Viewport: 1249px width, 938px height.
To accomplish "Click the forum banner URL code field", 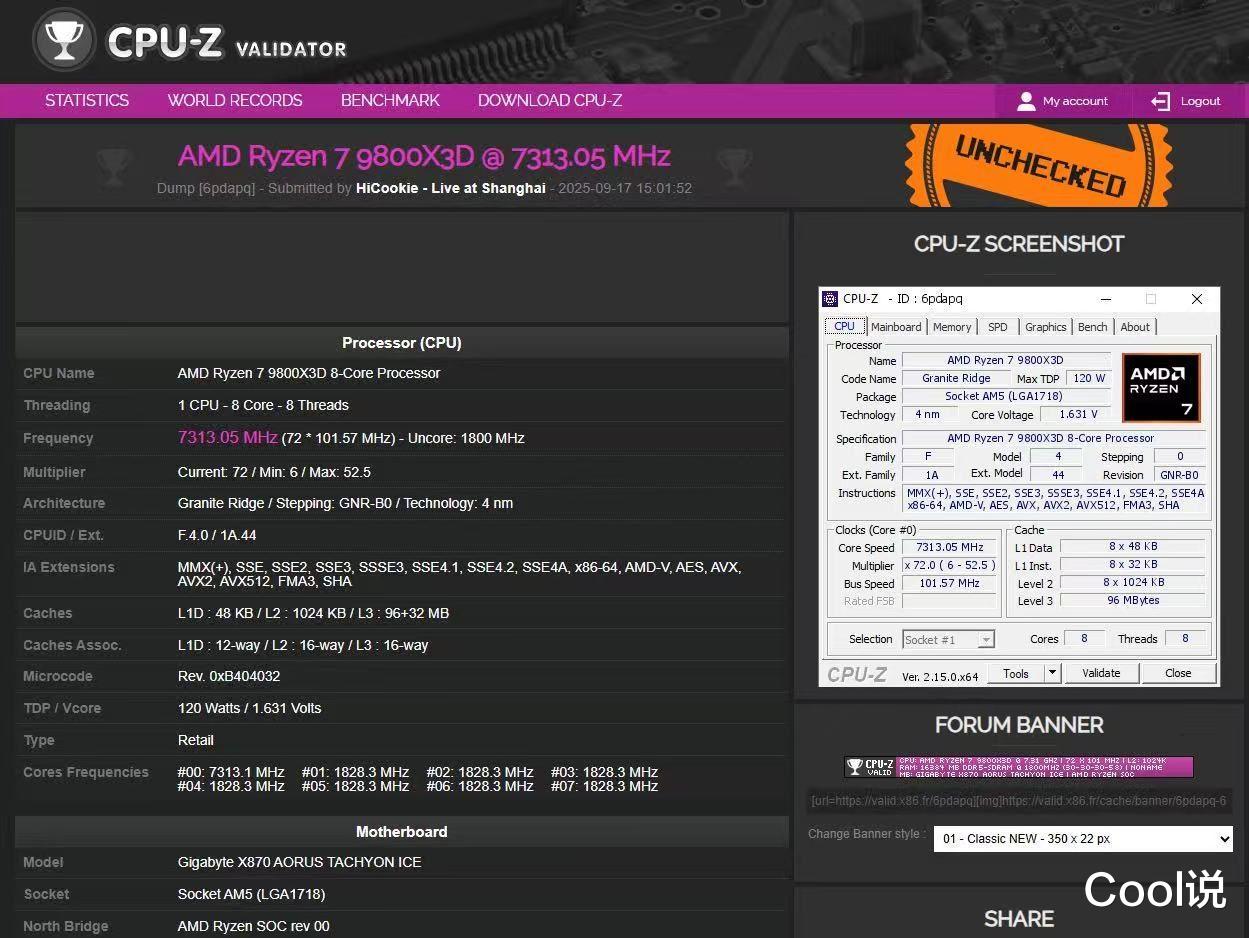I will (1020, 801).
